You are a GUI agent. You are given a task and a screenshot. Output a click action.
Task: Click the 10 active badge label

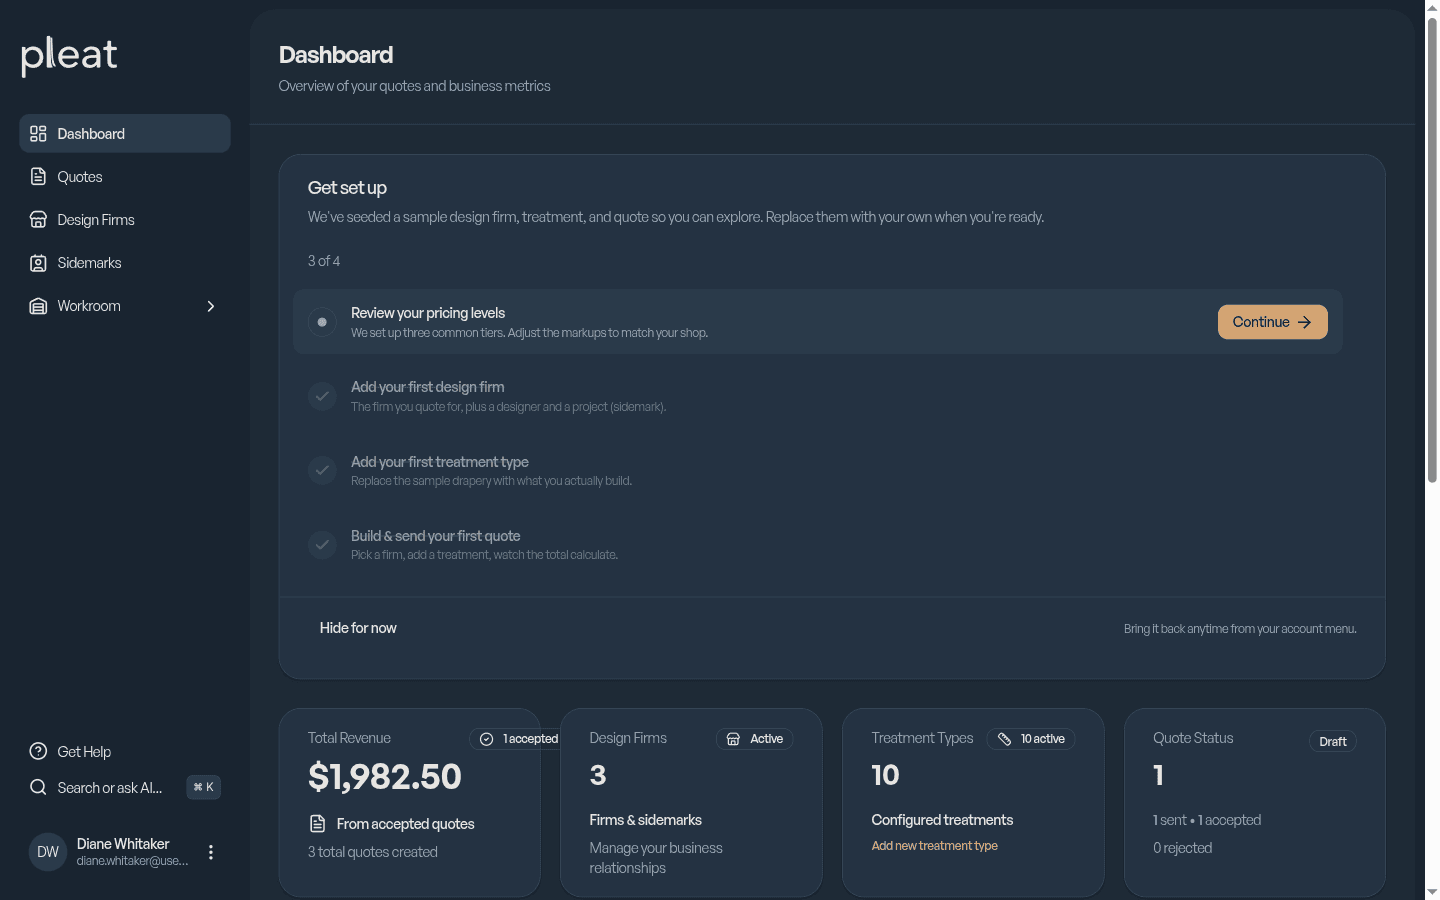click(x=1042, y=739)
